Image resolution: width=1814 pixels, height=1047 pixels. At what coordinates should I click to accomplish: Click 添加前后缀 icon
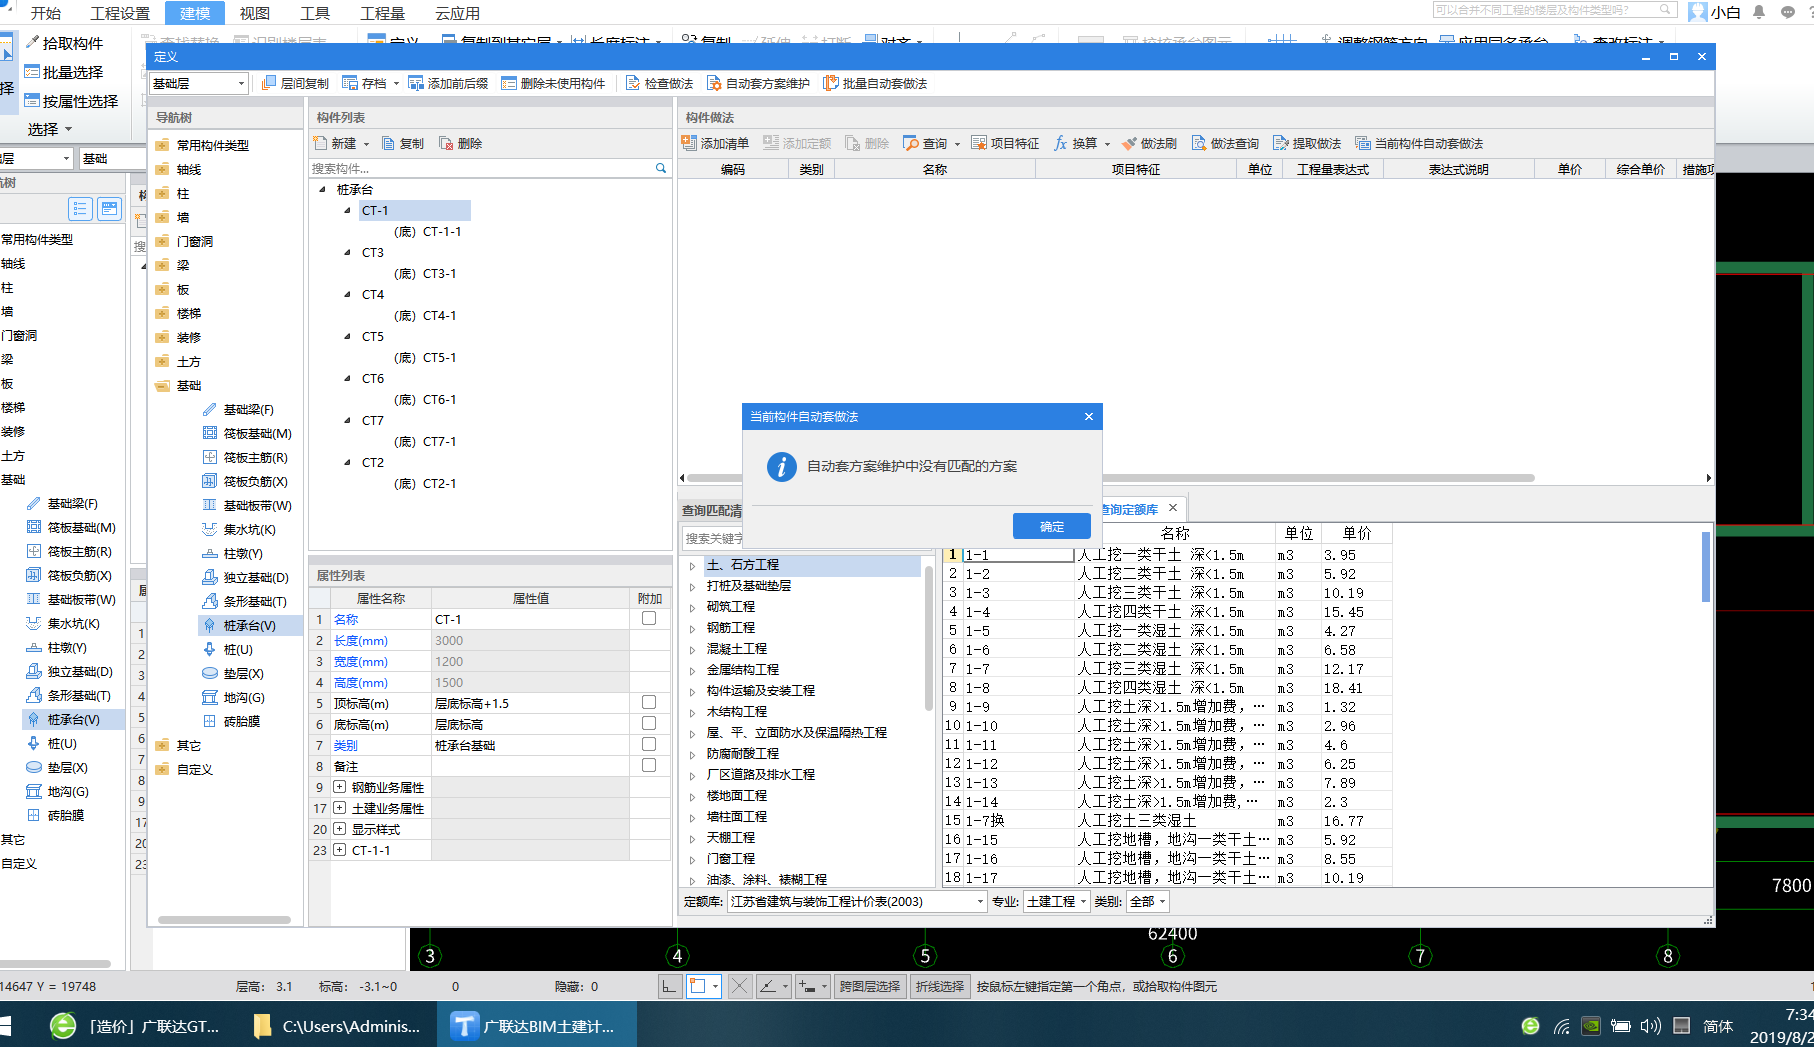416,83
